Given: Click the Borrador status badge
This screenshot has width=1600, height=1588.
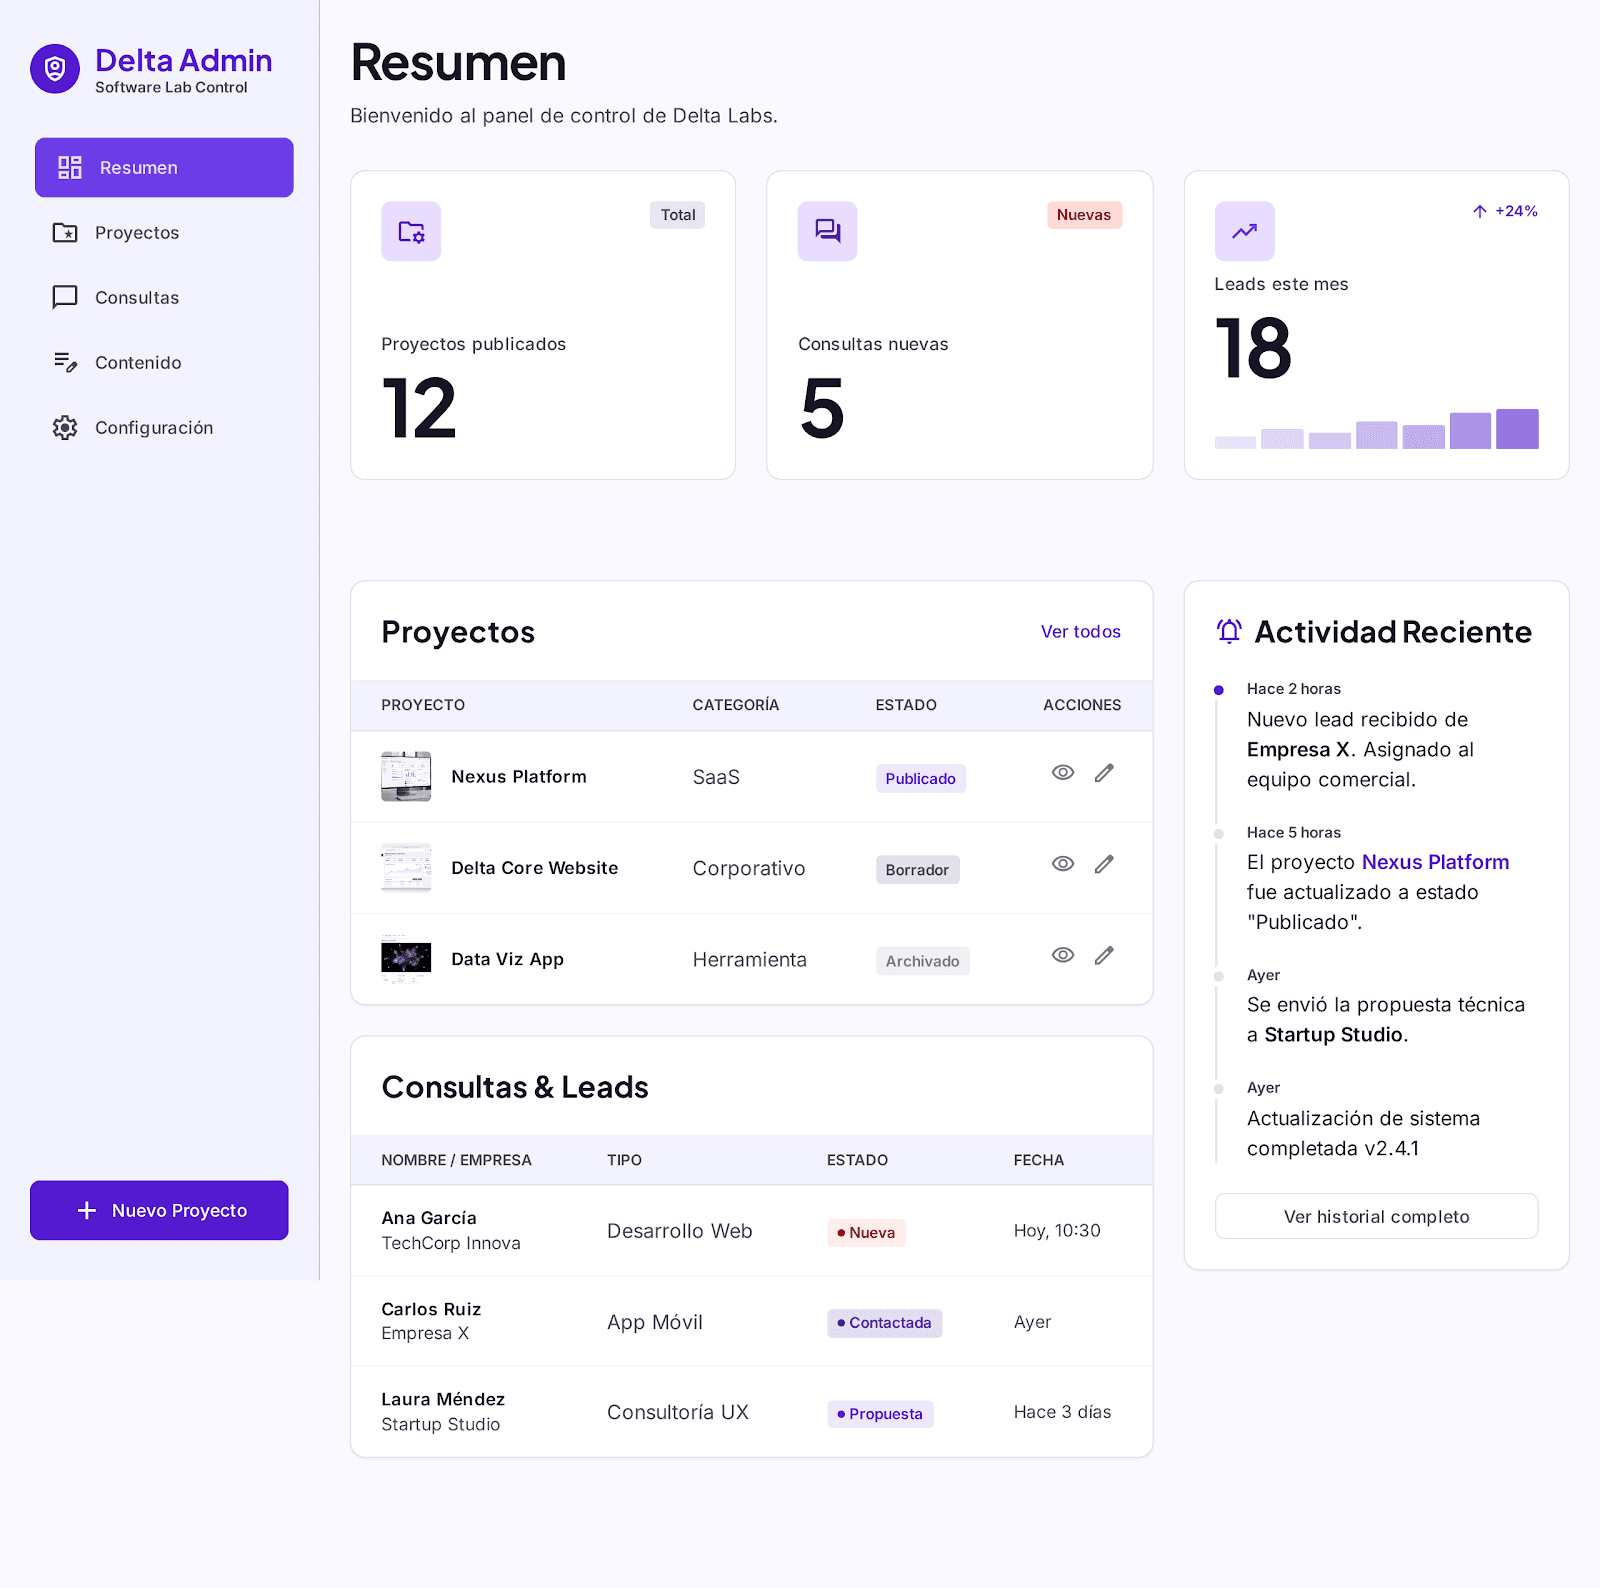Looking at the screenshot, I should point(917,870).
